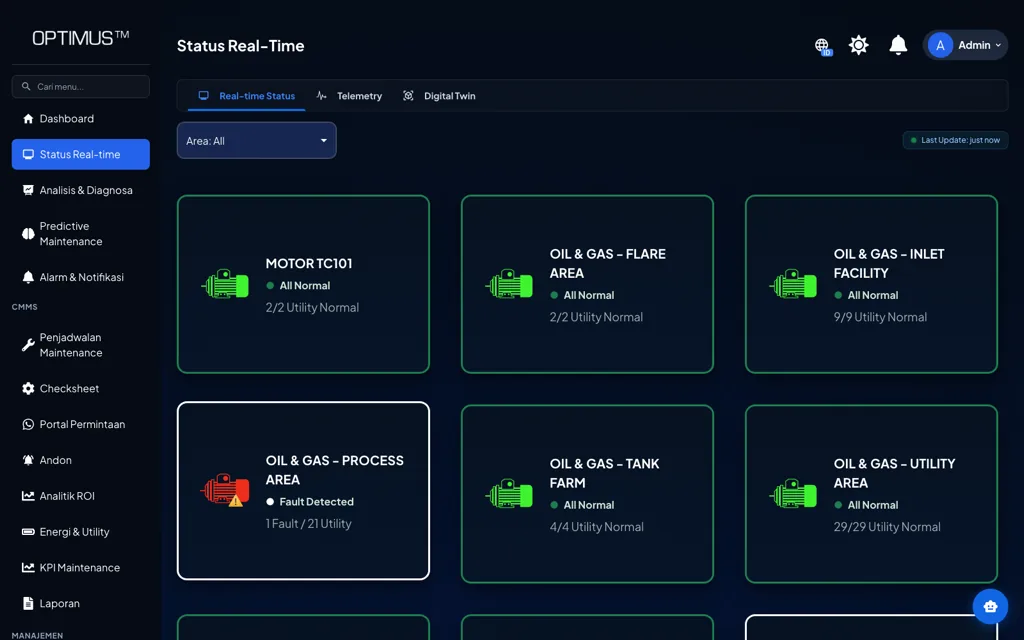
Task: Click the Portal Permintaan WhatsApp icon
Action: click(28, 424)
